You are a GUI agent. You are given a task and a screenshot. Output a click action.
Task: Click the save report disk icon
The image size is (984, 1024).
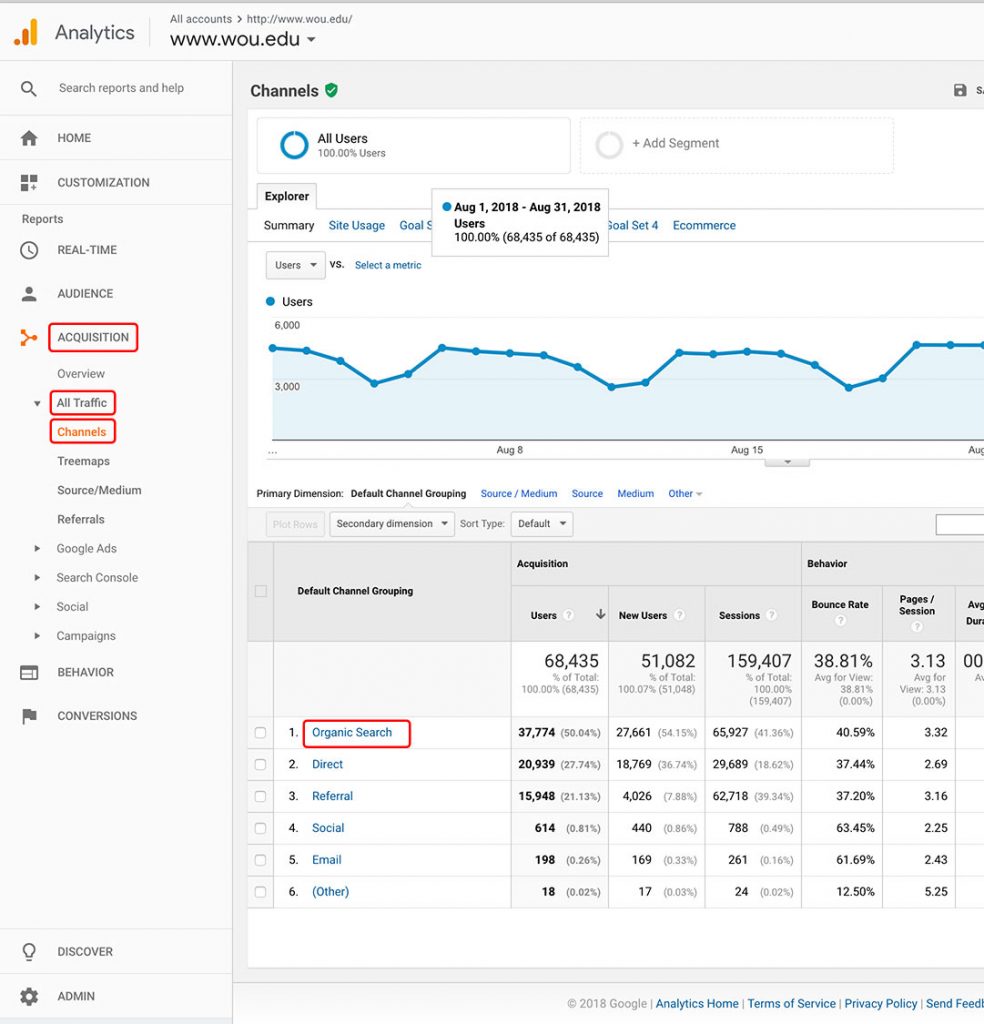[x=960, y=90]
